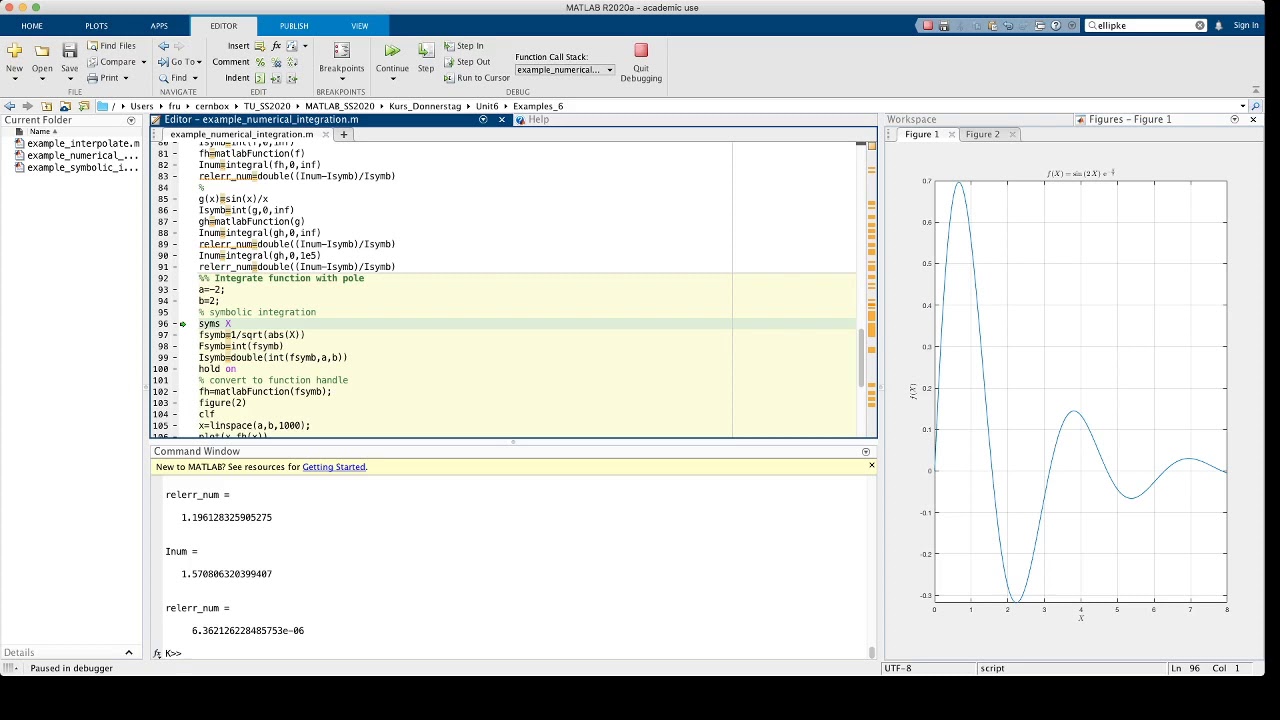
Task: Click the Print tool
Action: click(x=103, y=78)
